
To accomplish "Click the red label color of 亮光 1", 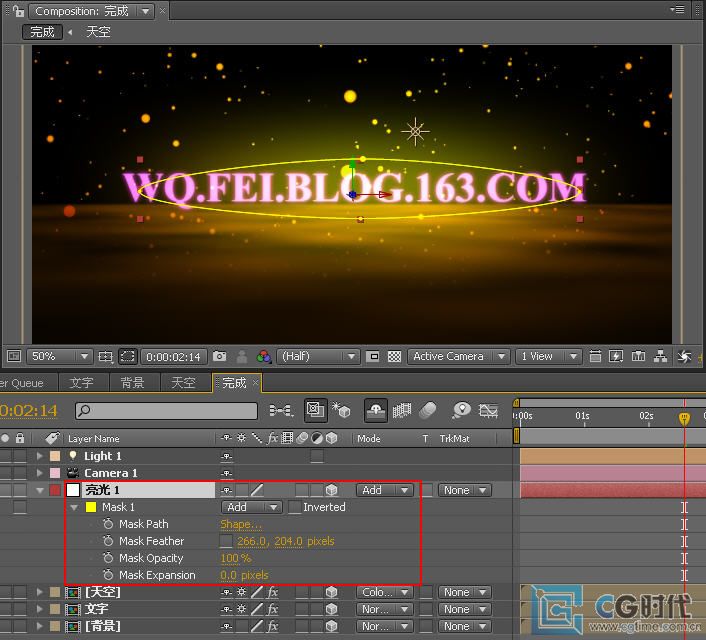I will point(55,490).
